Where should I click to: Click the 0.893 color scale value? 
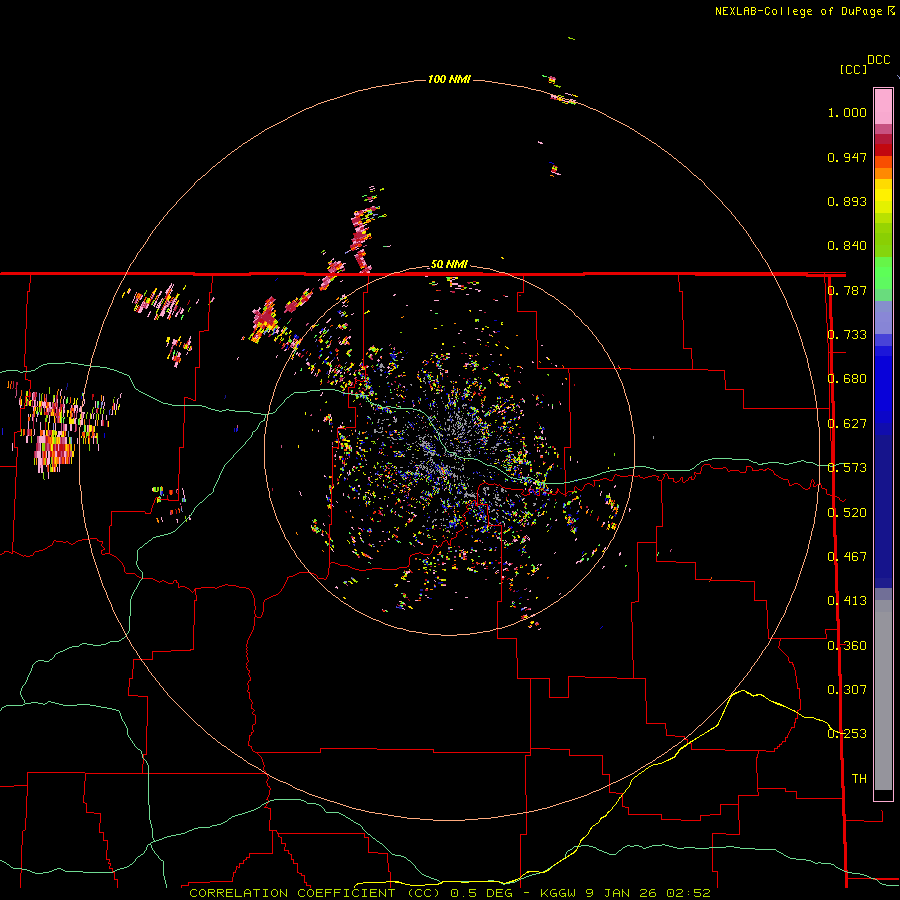click(847, 201)
